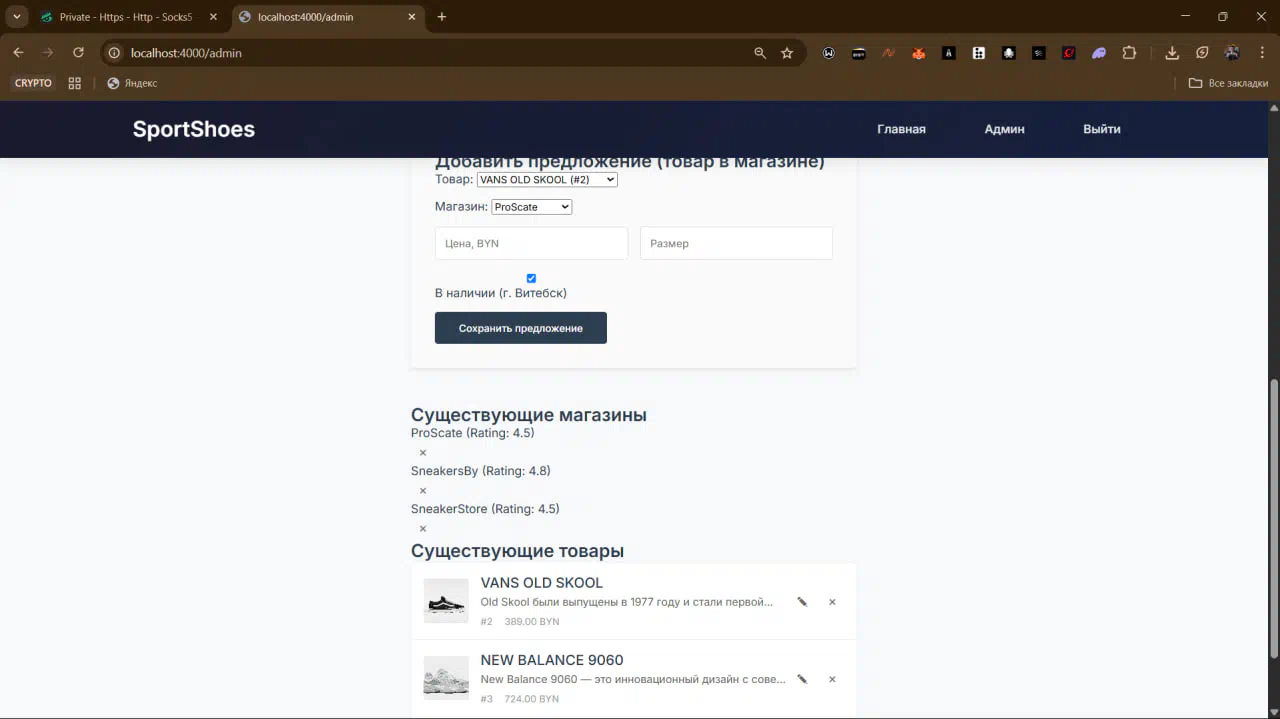Click the Выйти logout link
This screenshot has height=719, width=1280.
(x=1101, y=129)
